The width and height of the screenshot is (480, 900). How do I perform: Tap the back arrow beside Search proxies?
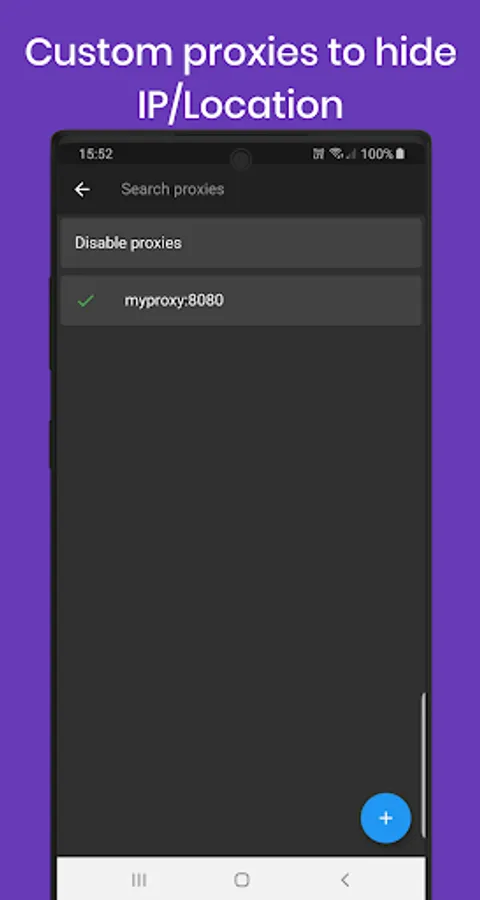[82, 189]
